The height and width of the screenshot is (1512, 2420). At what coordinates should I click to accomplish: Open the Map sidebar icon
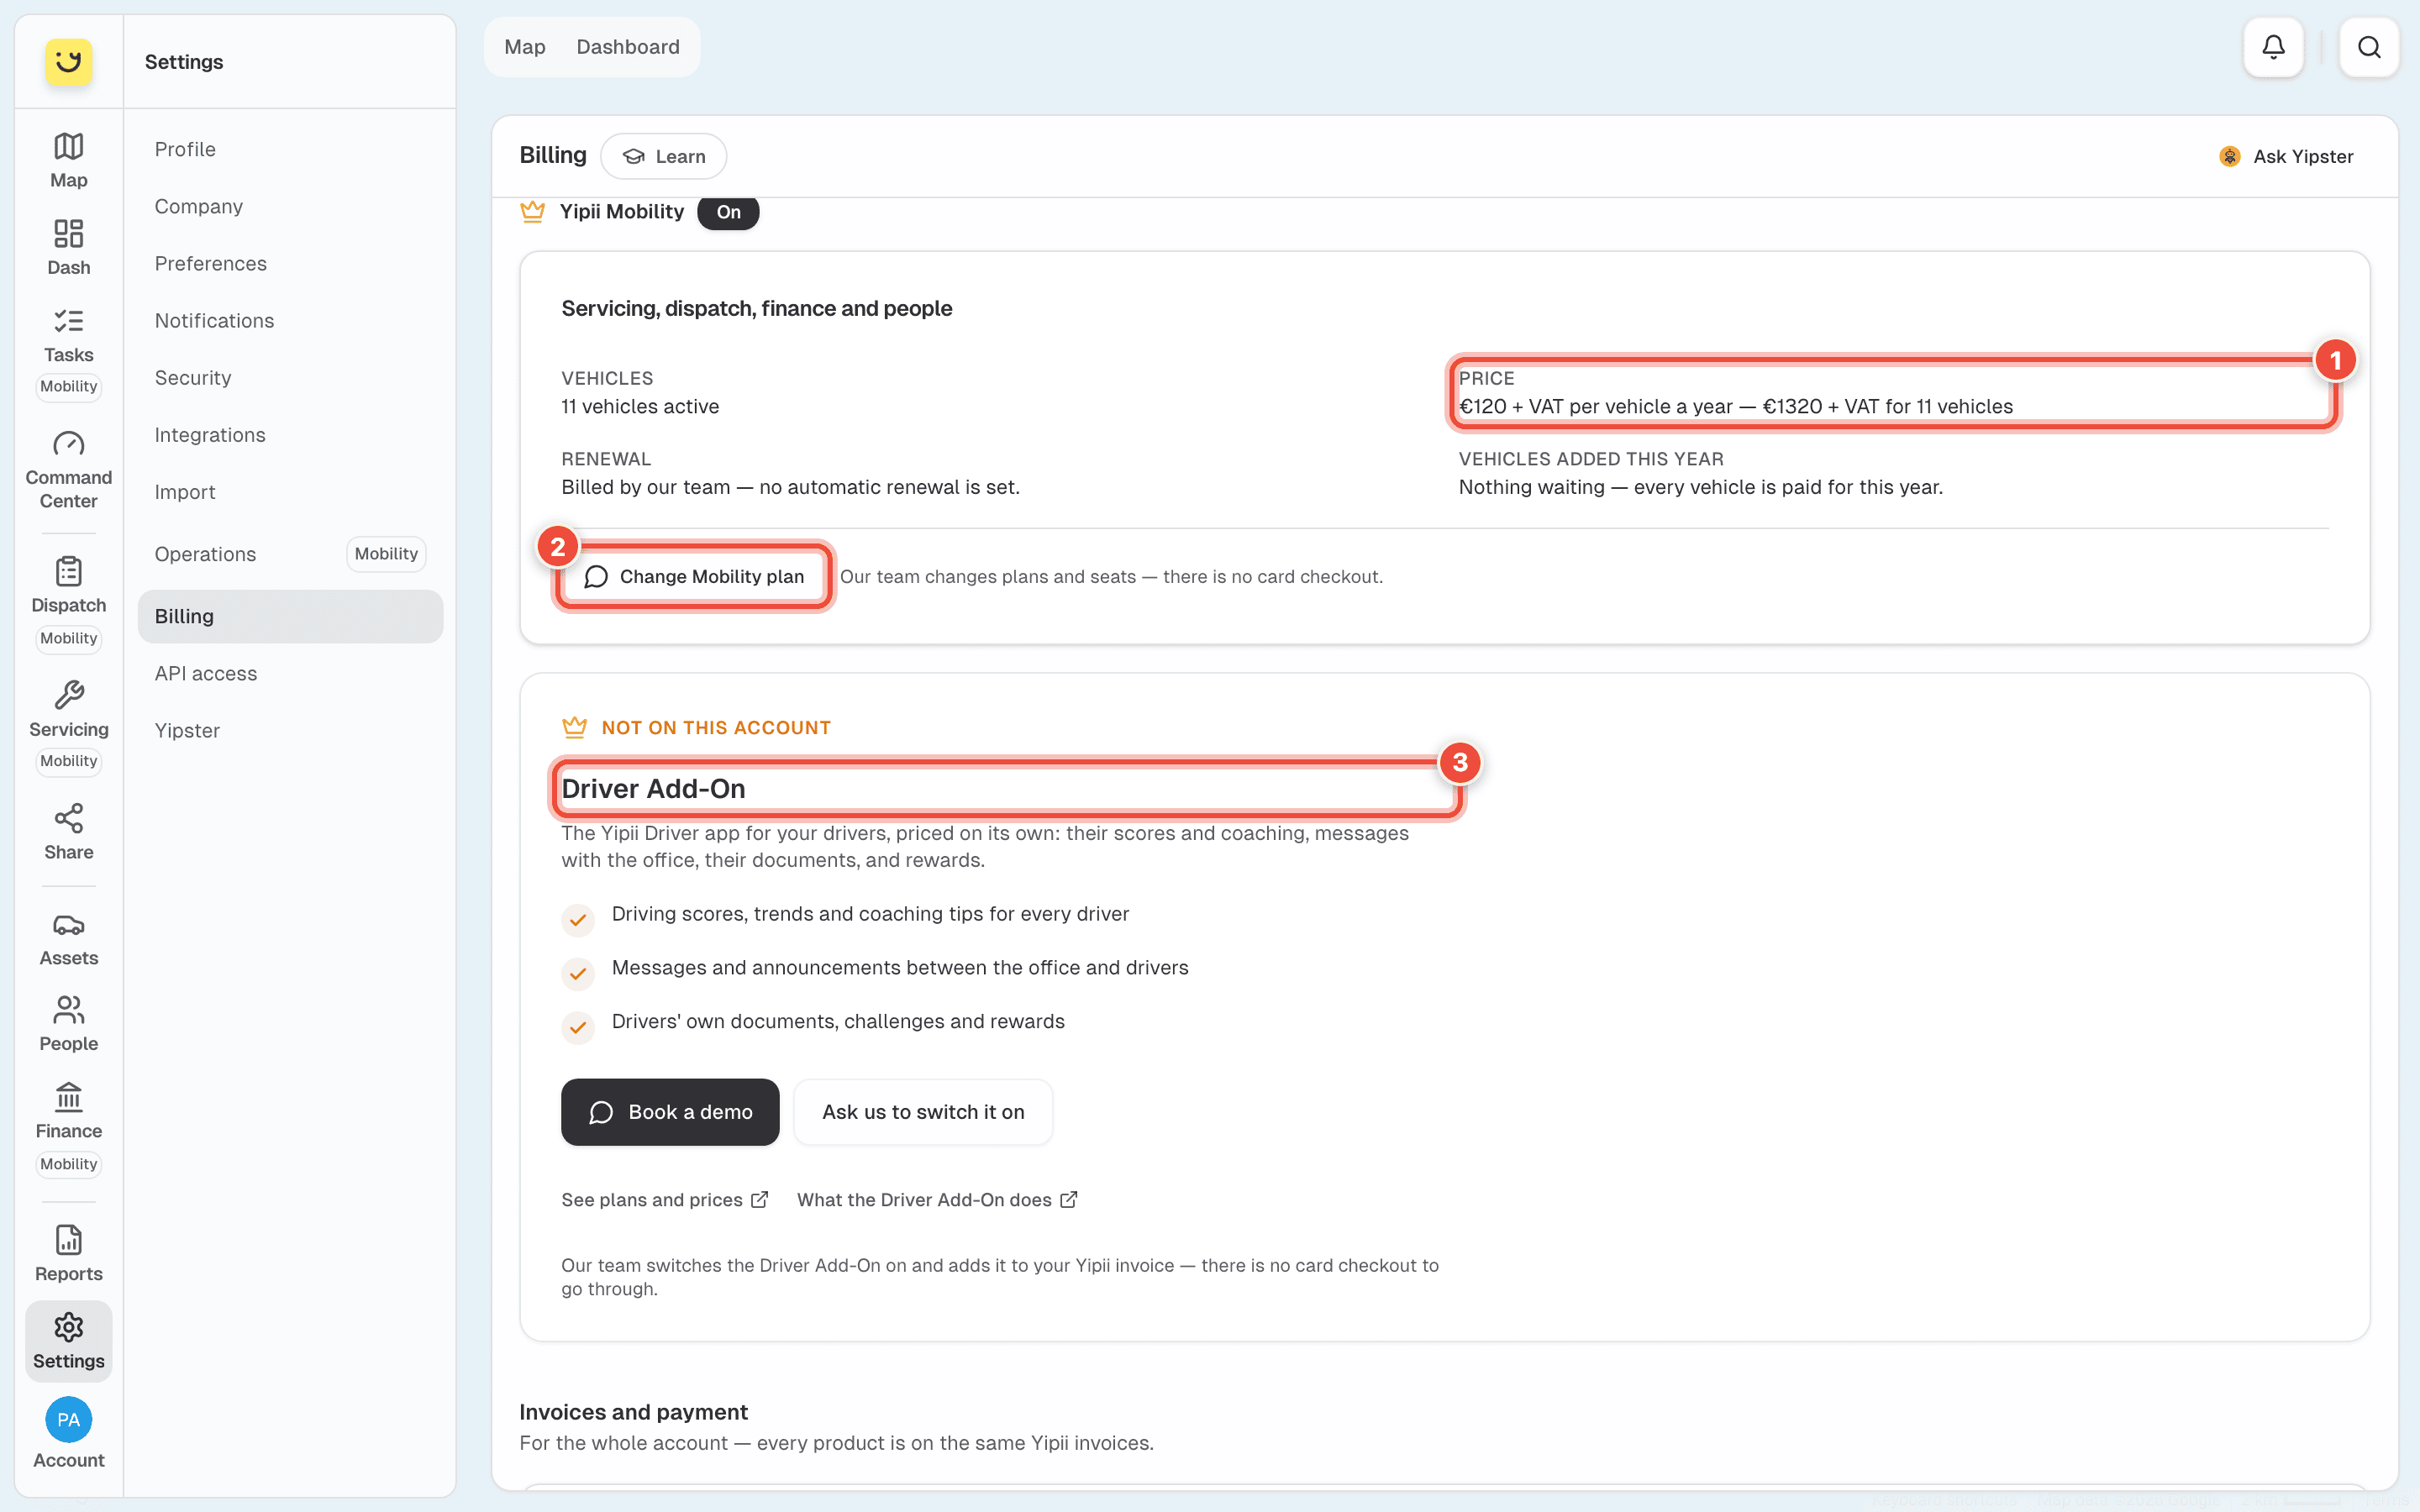click(x=68, y=160)
